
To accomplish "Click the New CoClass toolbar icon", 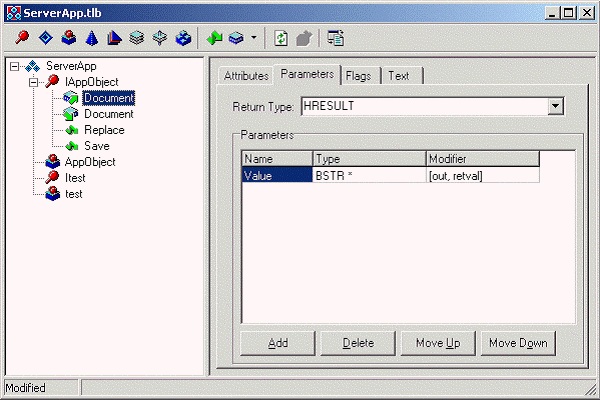I will click(68, 38).
